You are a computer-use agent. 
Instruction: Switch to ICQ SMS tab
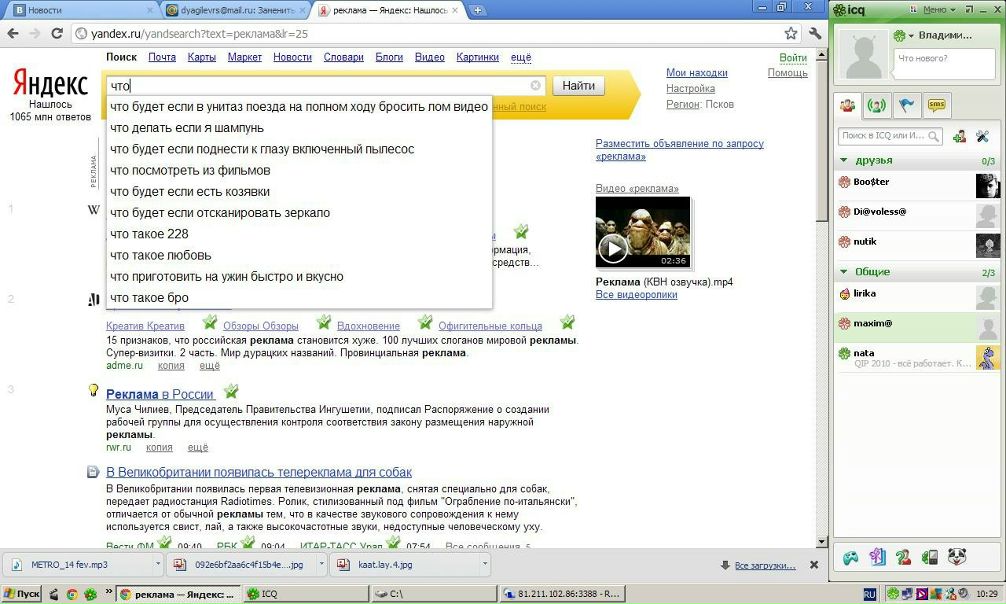pyautogui.click(x=937, y=104)
